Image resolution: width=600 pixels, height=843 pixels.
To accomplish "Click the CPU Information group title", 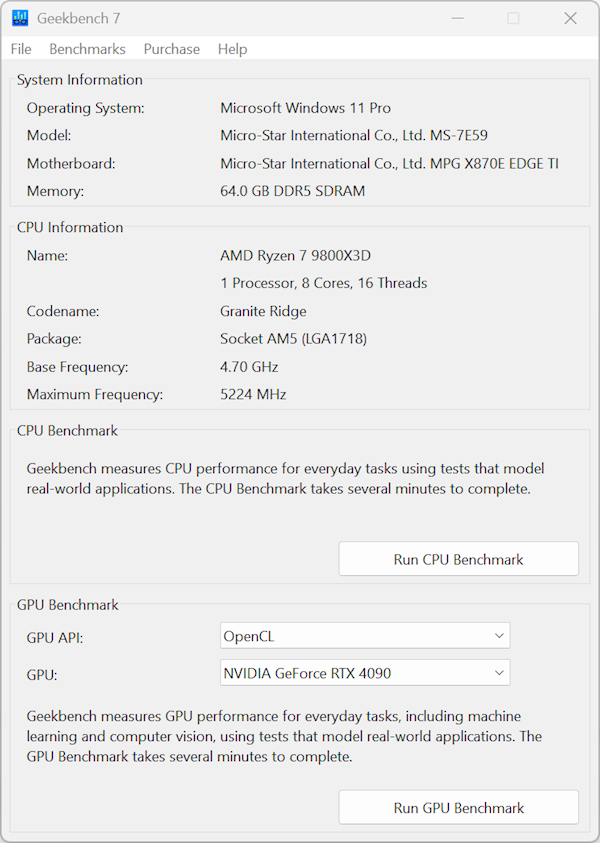I will [x=70, y=227].
